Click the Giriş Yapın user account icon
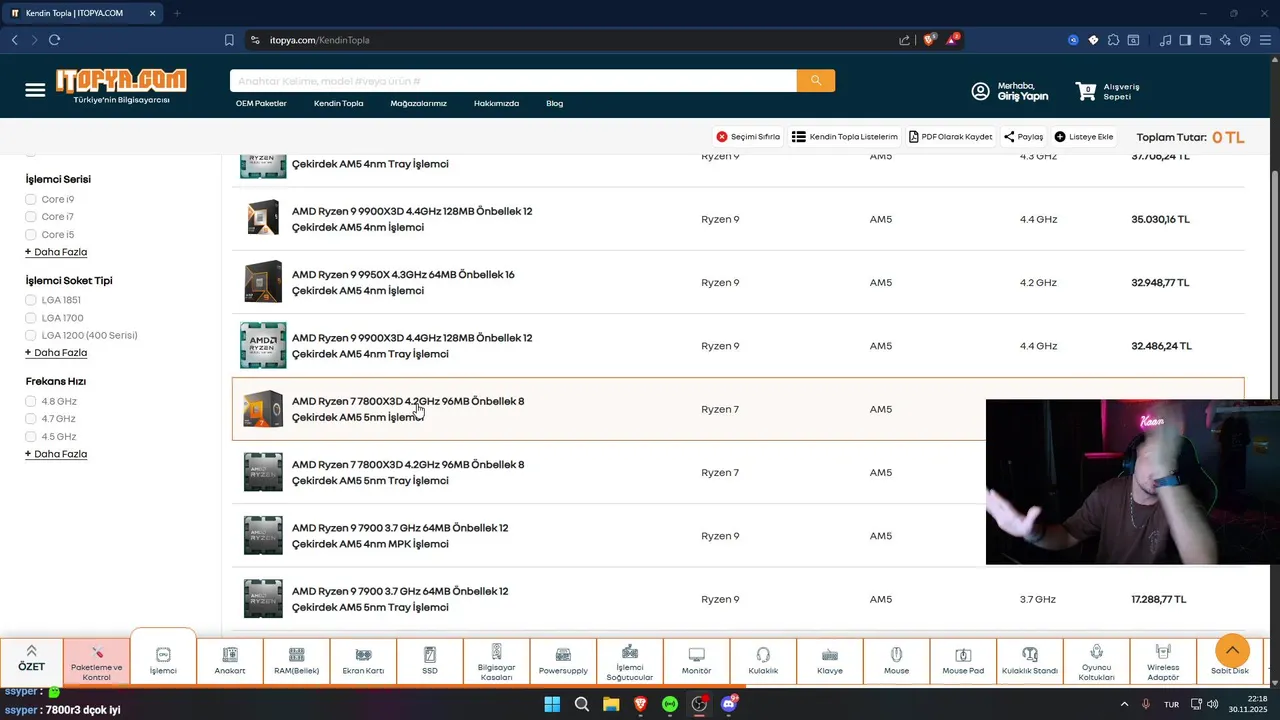1280x720 pixels. pos(980,91)
